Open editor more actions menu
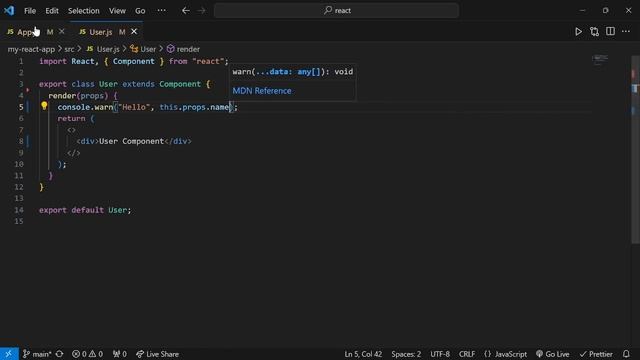Viewport: 640px width, 360px height. coord(626,31)
